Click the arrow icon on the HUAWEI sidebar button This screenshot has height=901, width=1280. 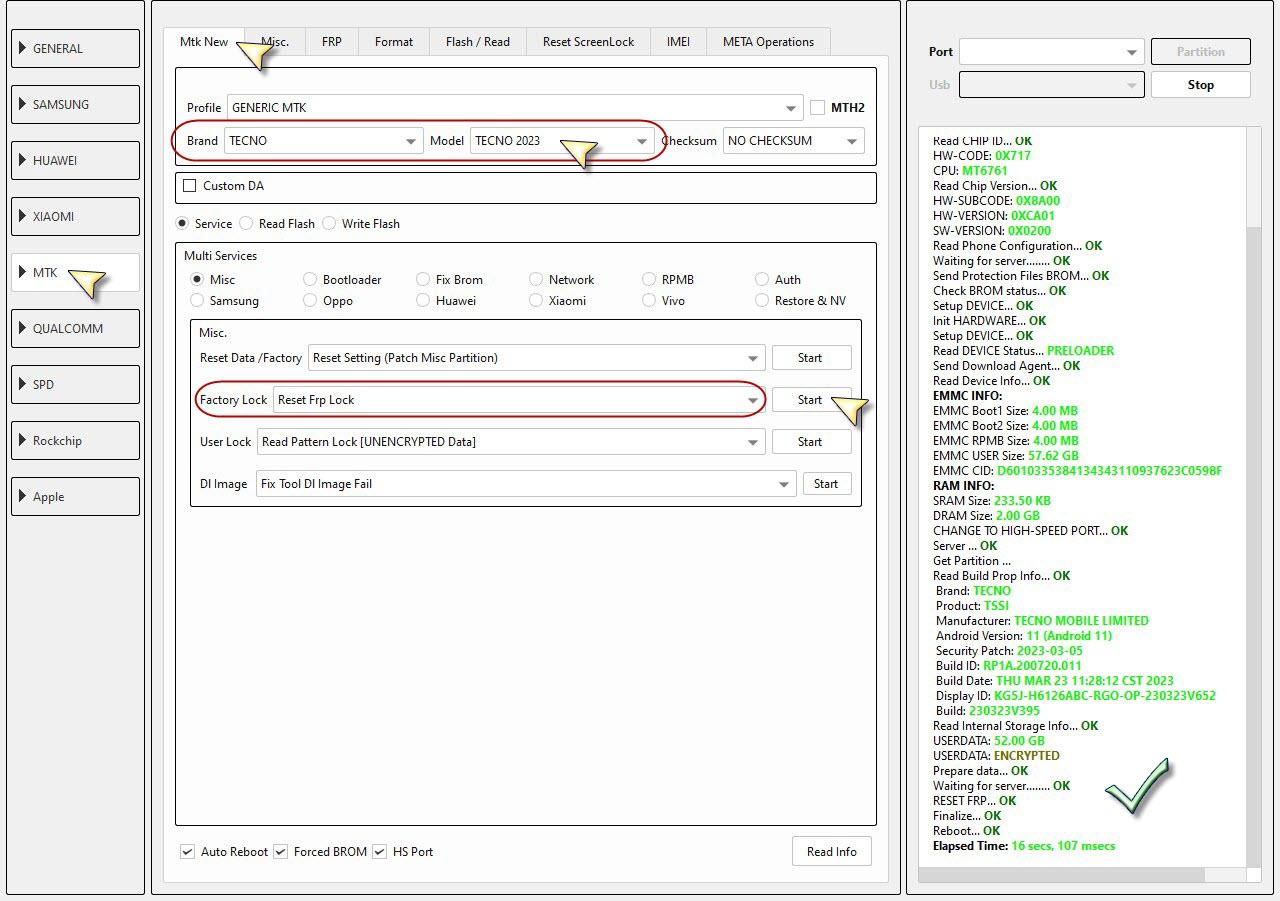coord(22,161)
